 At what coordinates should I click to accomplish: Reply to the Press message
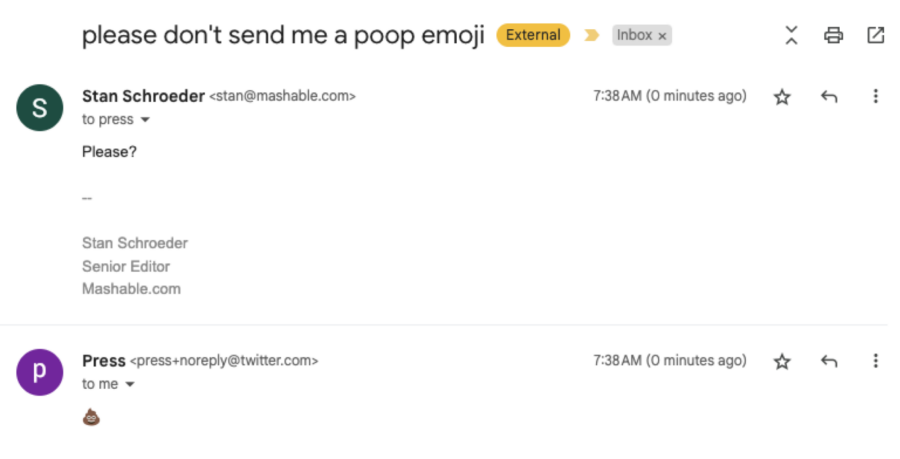pos(829,361)
